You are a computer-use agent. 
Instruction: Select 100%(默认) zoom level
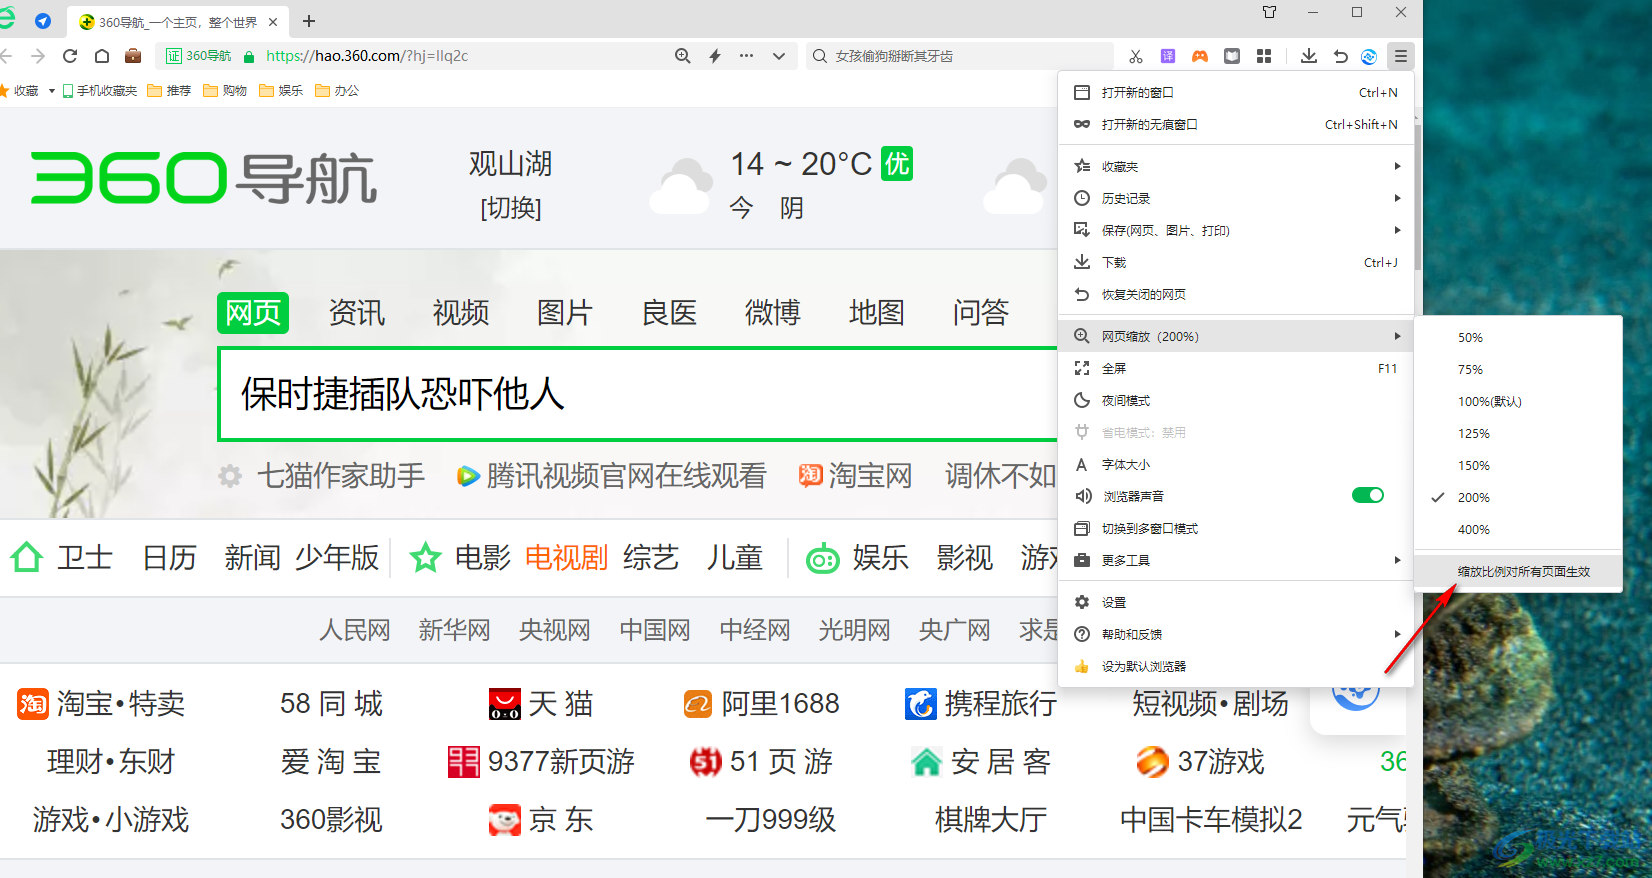coord(1518,402)
